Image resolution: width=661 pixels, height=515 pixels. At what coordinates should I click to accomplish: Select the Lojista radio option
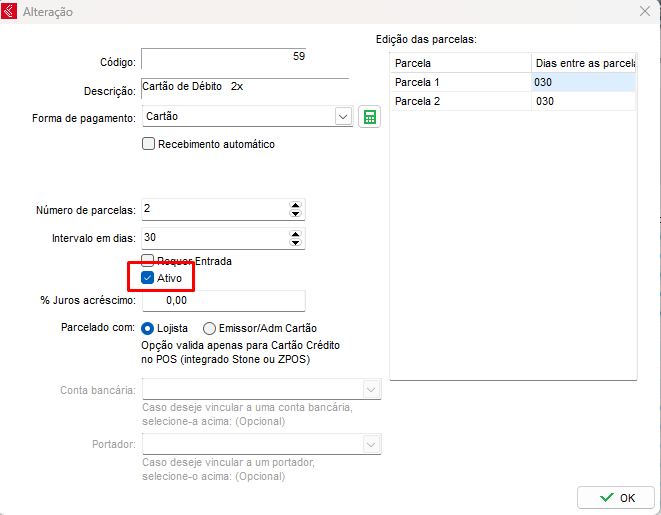[x=148, y=328]
